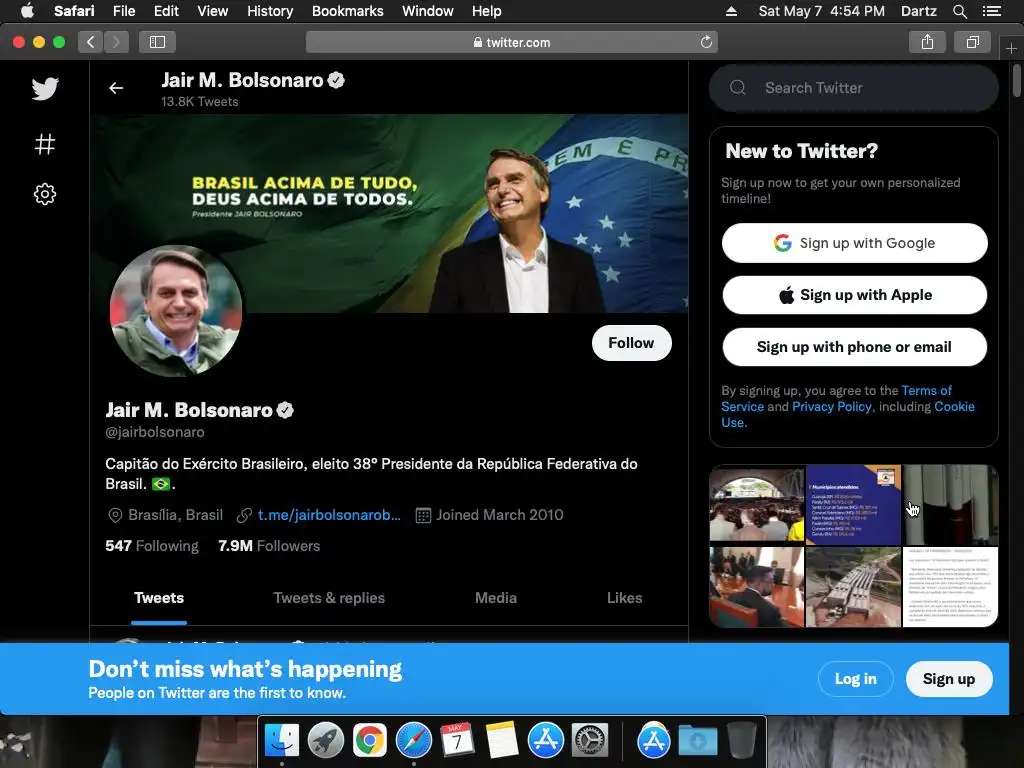Open media thumbnail showing crowd under arch
Image resolution: width=1024 pixels, height=768 pixels.
coord(756,504)
